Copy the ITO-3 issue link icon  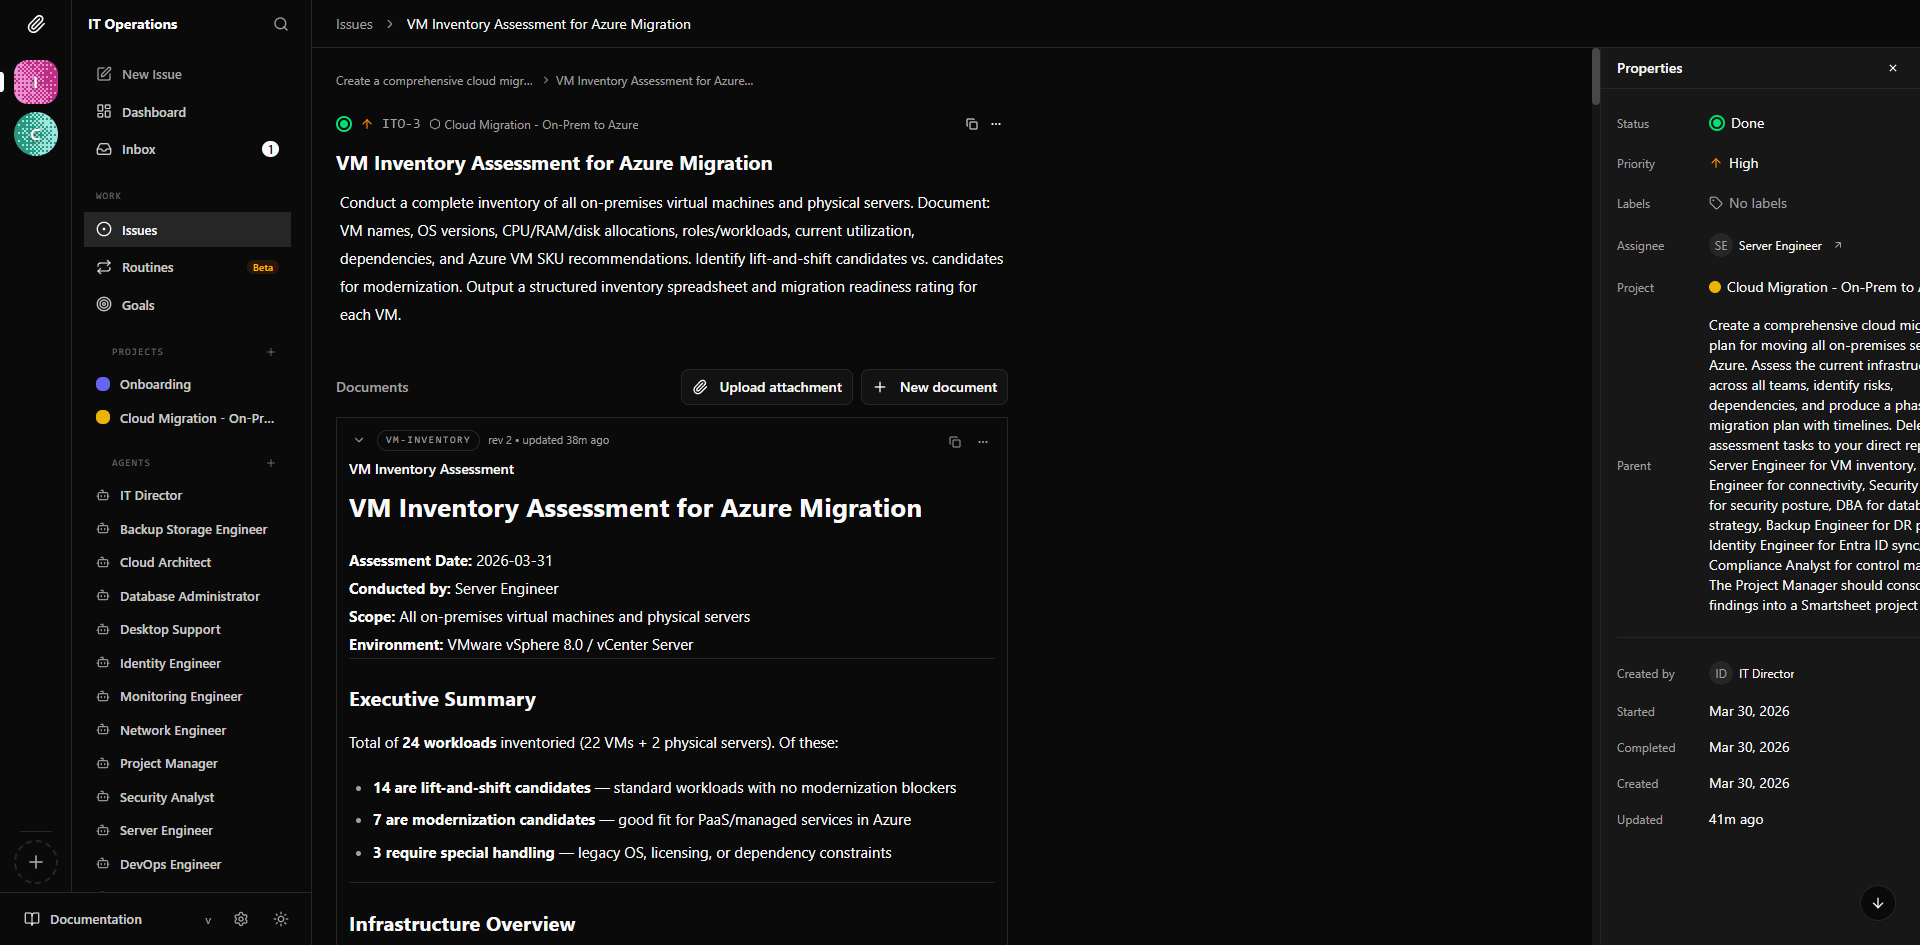point(971,124)
